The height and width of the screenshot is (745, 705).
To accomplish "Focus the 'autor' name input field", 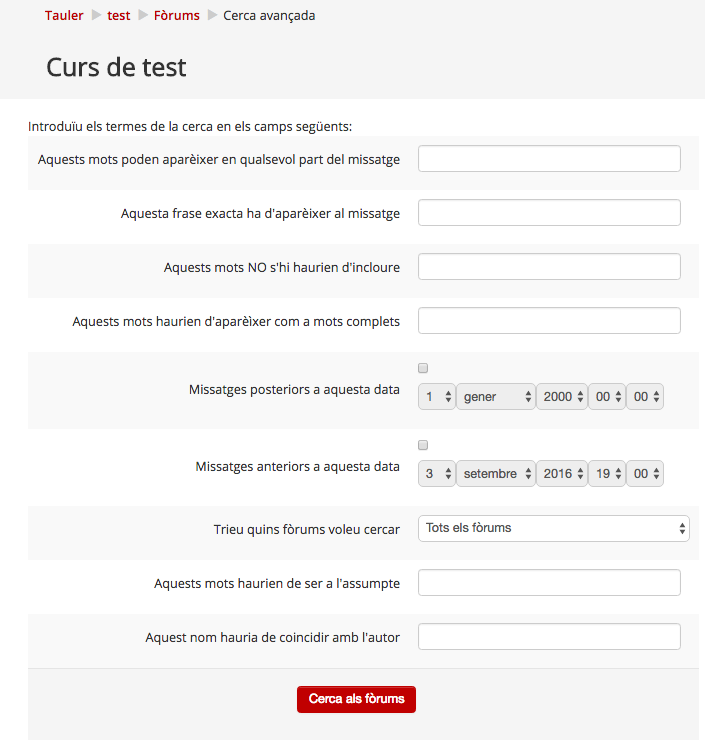I will click(549, 637).
